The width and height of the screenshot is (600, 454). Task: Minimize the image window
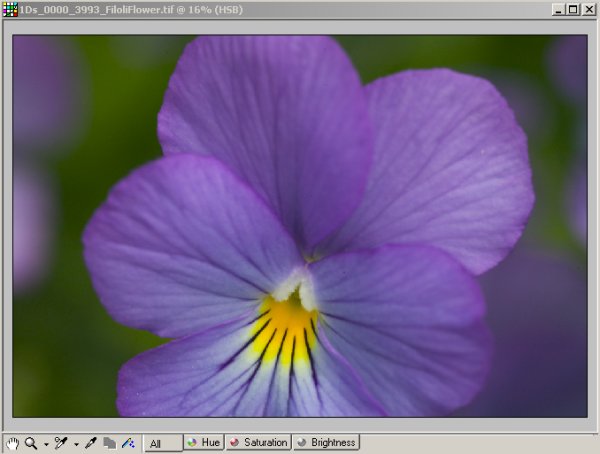[559, 10]
